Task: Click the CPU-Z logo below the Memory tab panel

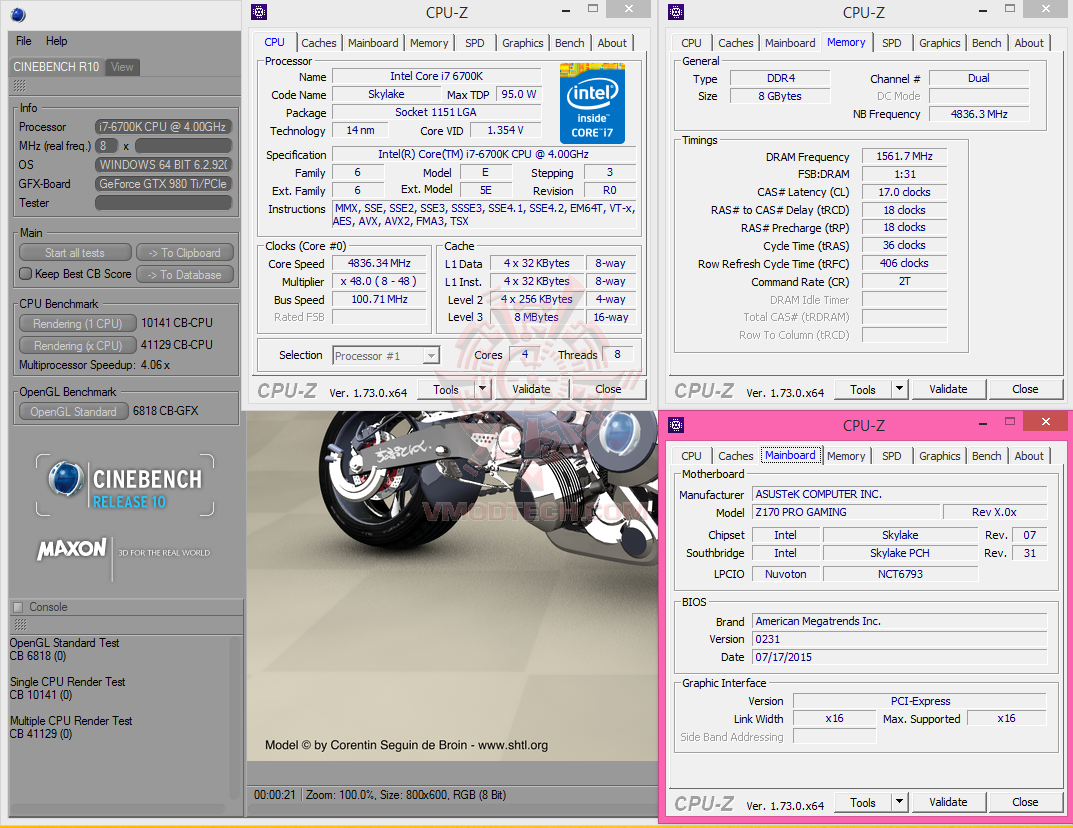Action: coord(703,389)
